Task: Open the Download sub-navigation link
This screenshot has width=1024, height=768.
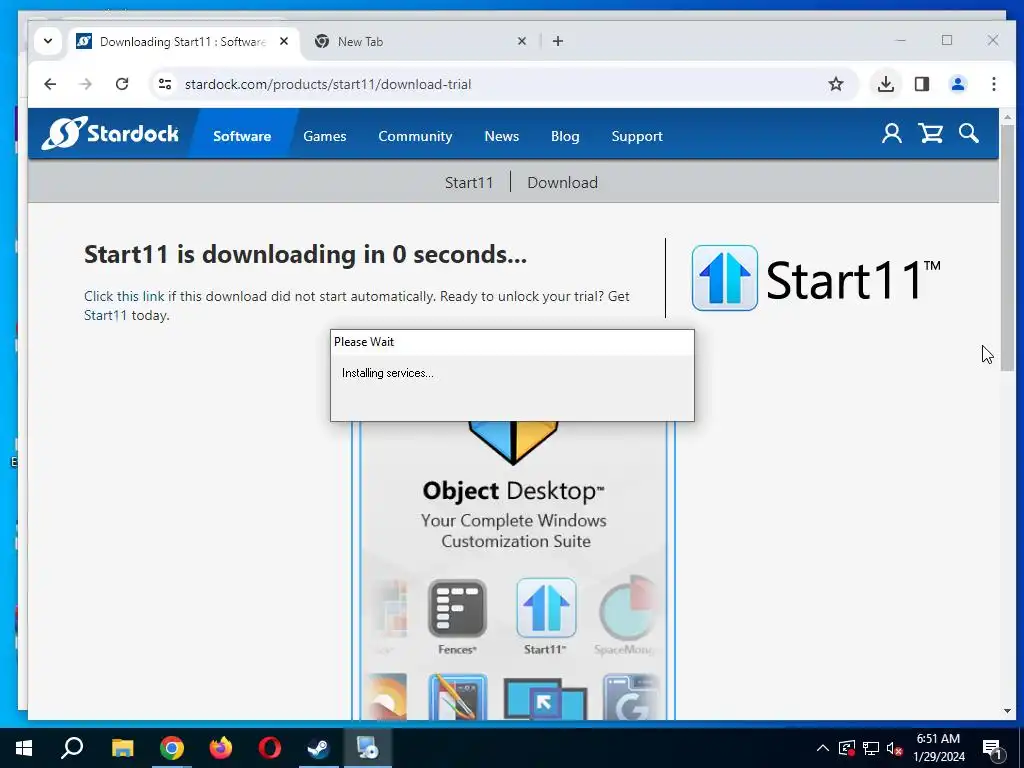Action: coord(562,182)
